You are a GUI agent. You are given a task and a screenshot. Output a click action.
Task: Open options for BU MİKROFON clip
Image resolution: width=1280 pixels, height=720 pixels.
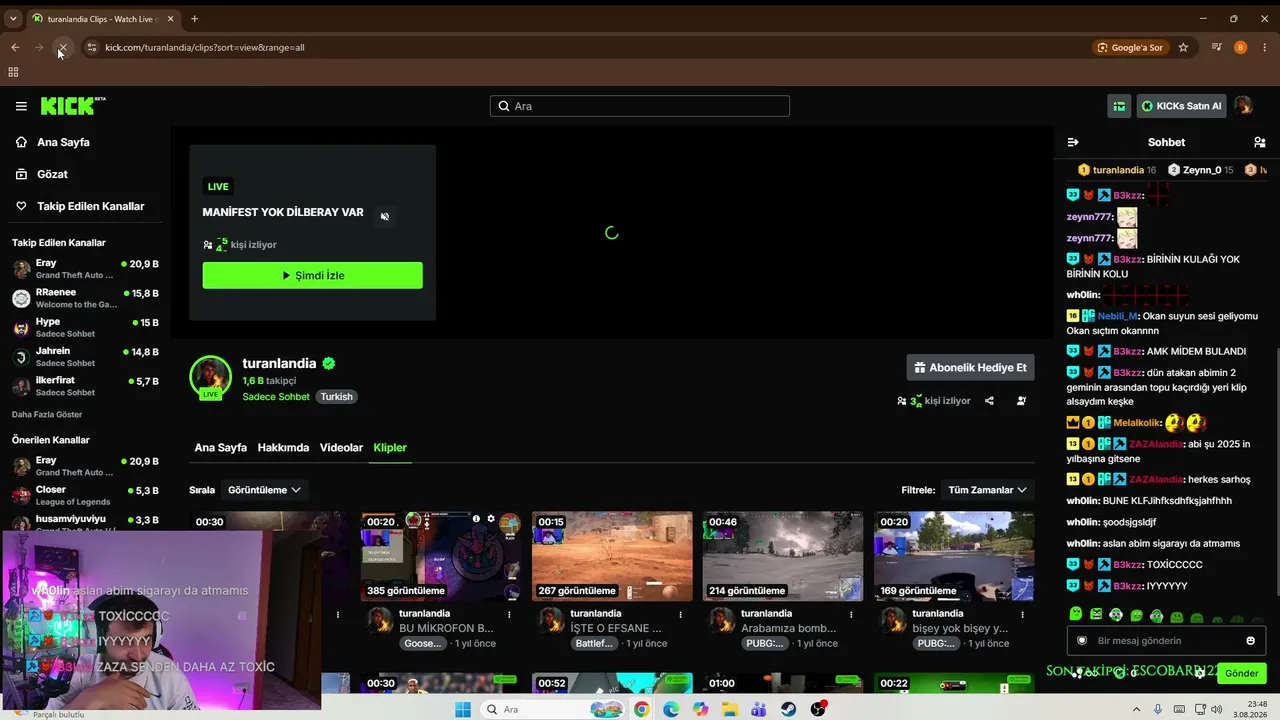pos(509,614)
